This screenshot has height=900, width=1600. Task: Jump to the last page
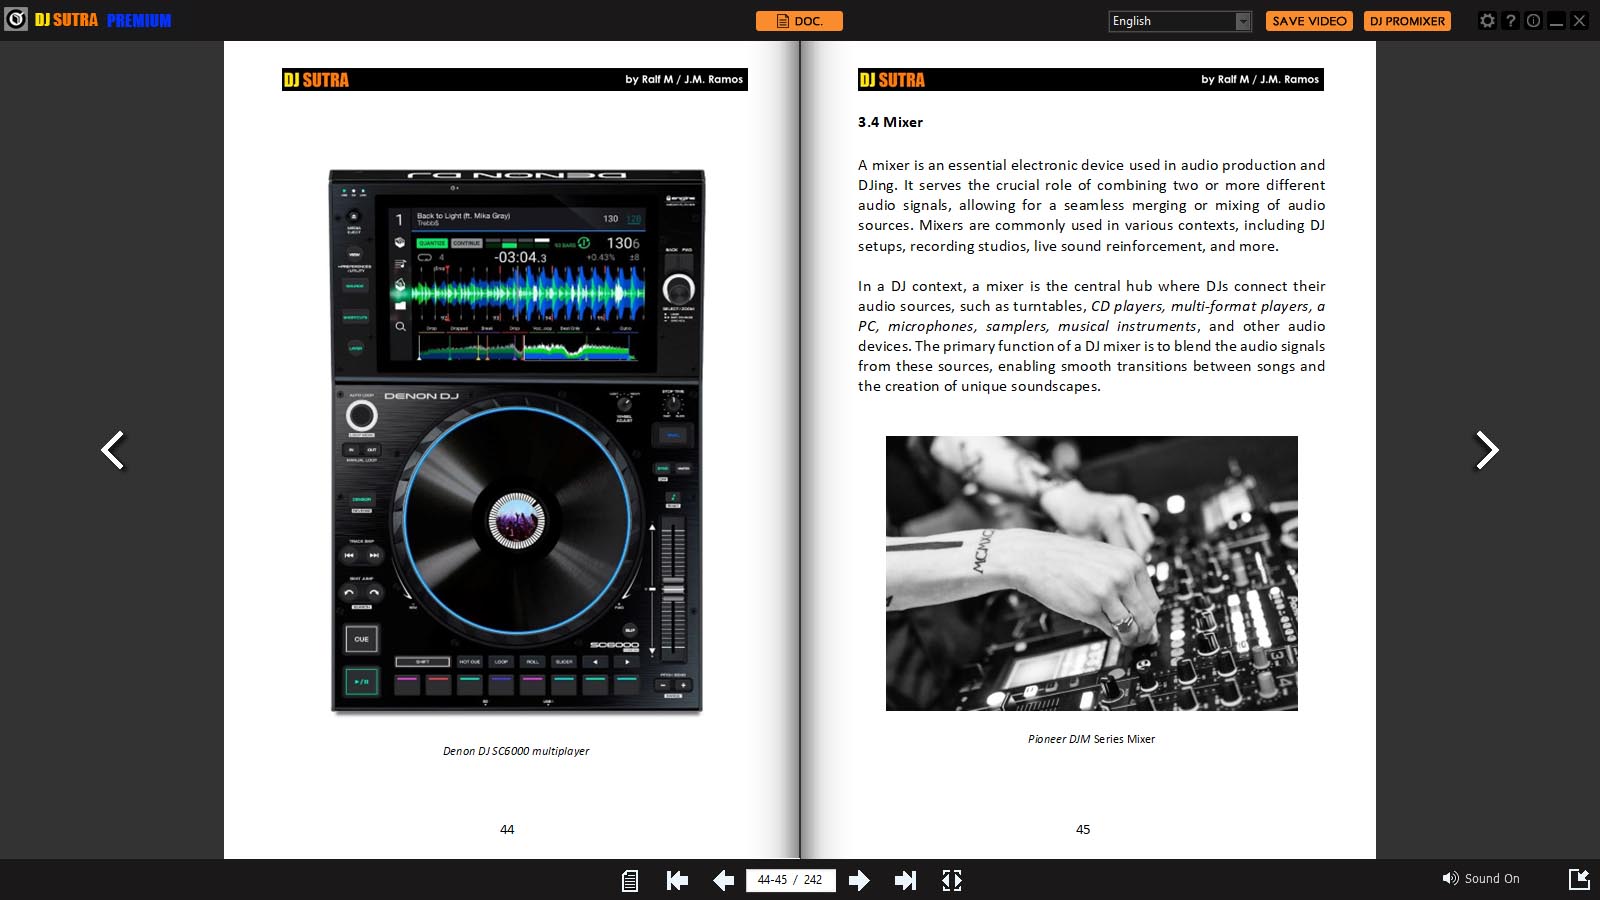(x=905, y=880)
